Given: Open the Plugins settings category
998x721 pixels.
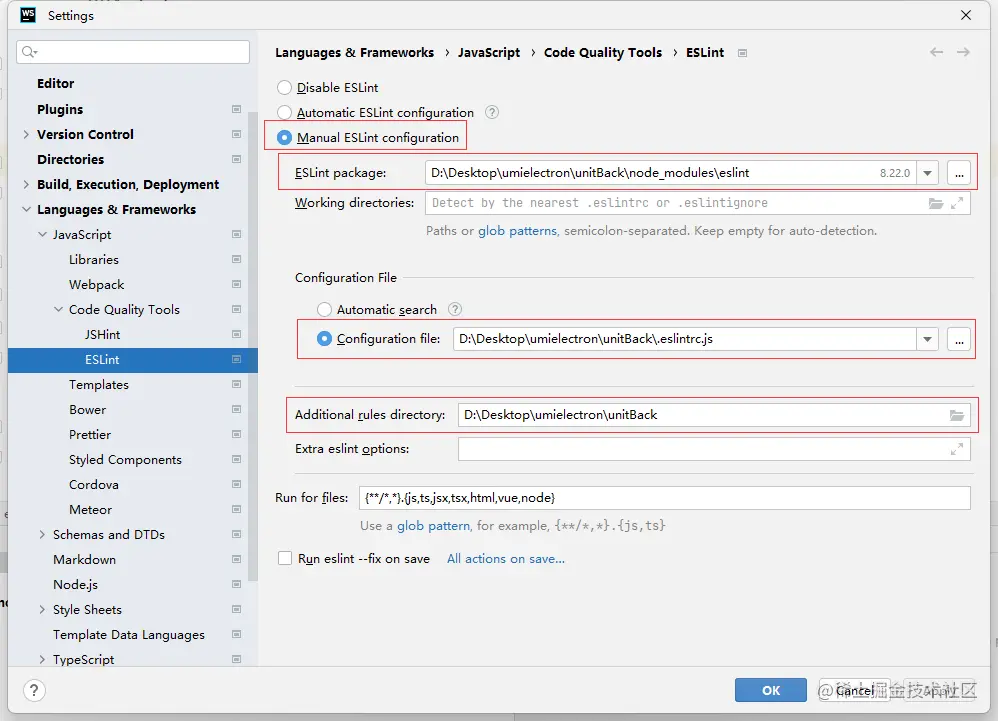Looking at the screenshot, I should pos(60,109).
